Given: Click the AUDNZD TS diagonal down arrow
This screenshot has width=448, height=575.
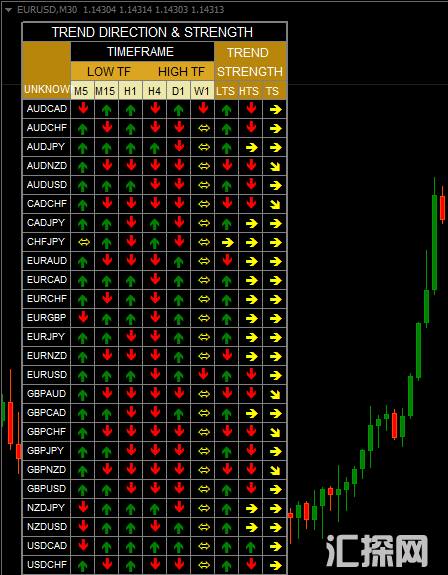Looking at the screenshot, I should pos(275,166).
